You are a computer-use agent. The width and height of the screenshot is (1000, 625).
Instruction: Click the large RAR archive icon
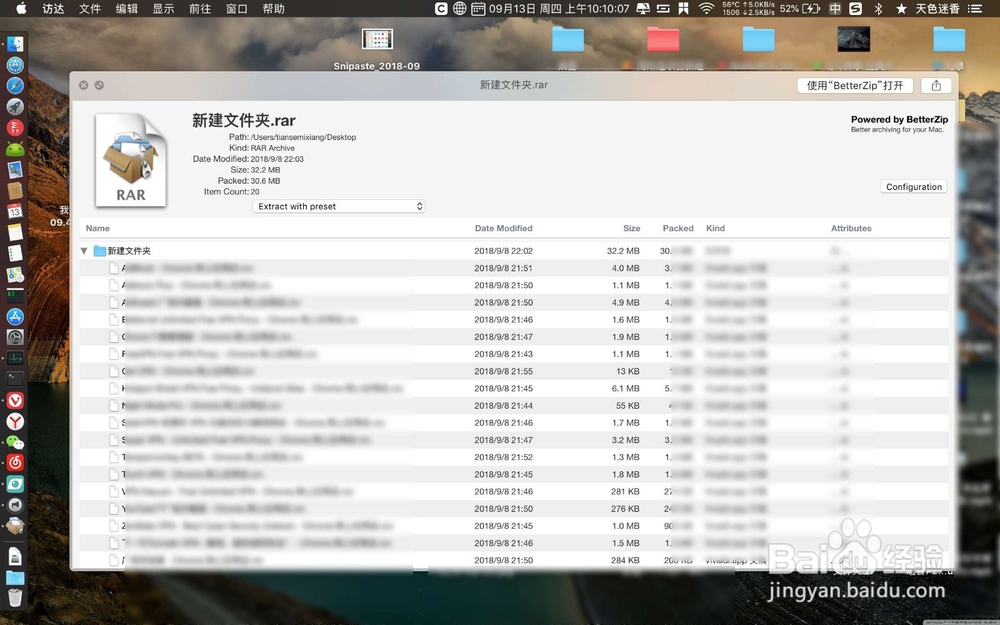pyautogui.click(x=131, y=159)
